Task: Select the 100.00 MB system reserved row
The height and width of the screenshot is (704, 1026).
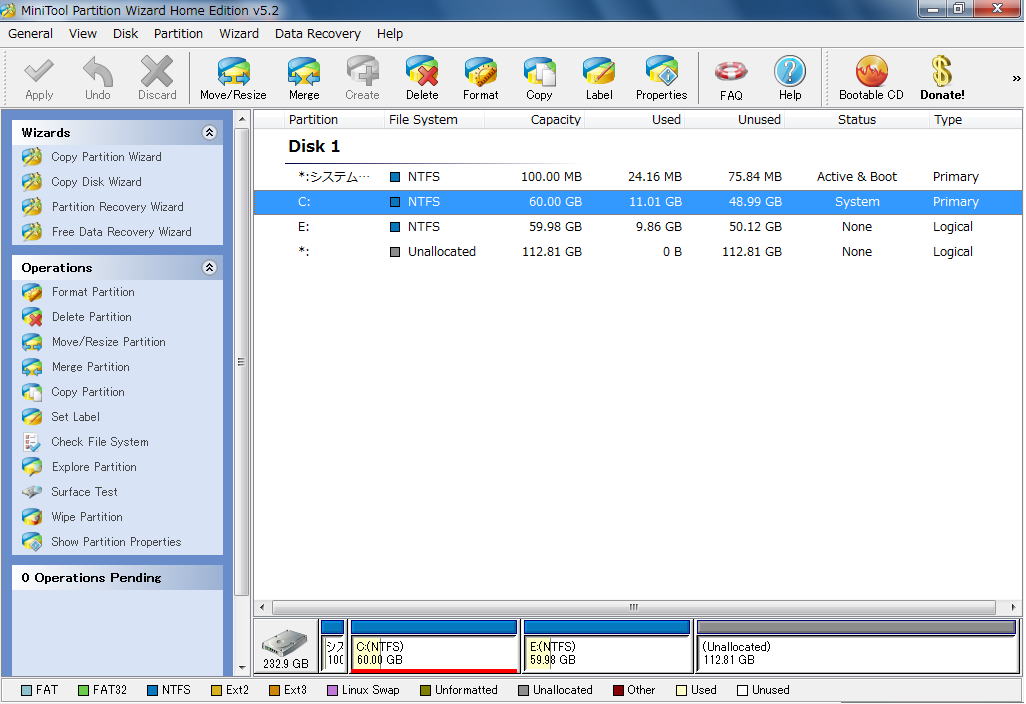Action: [638, 177]
